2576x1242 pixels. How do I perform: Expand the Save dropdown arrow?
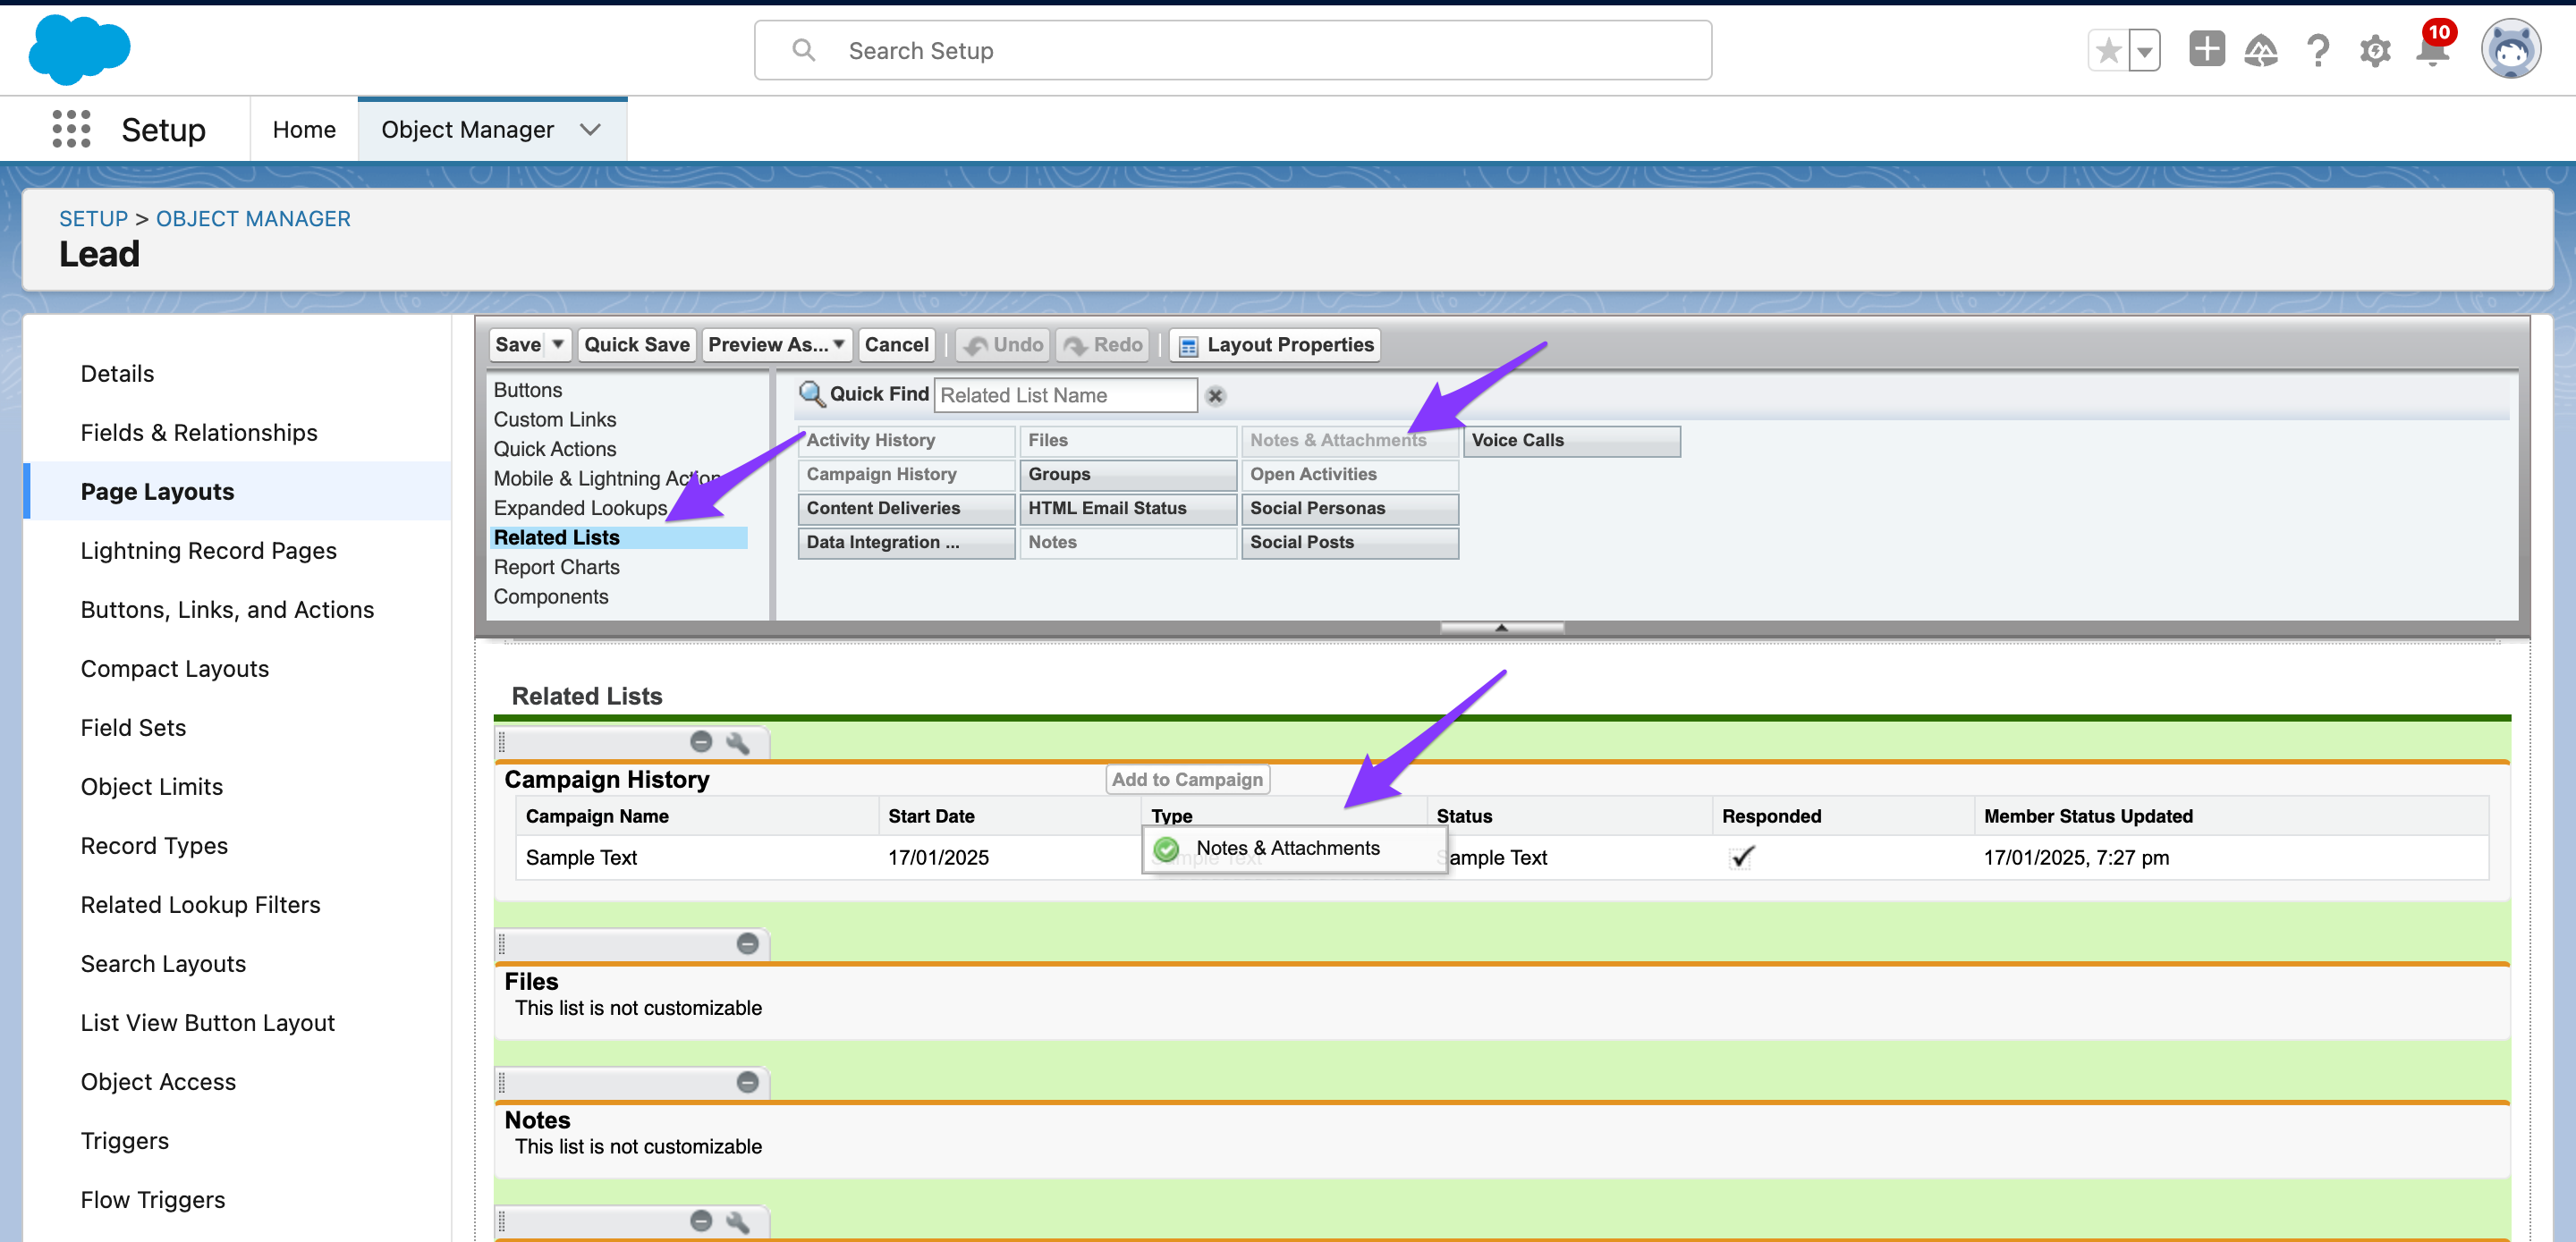pos(558,344)
